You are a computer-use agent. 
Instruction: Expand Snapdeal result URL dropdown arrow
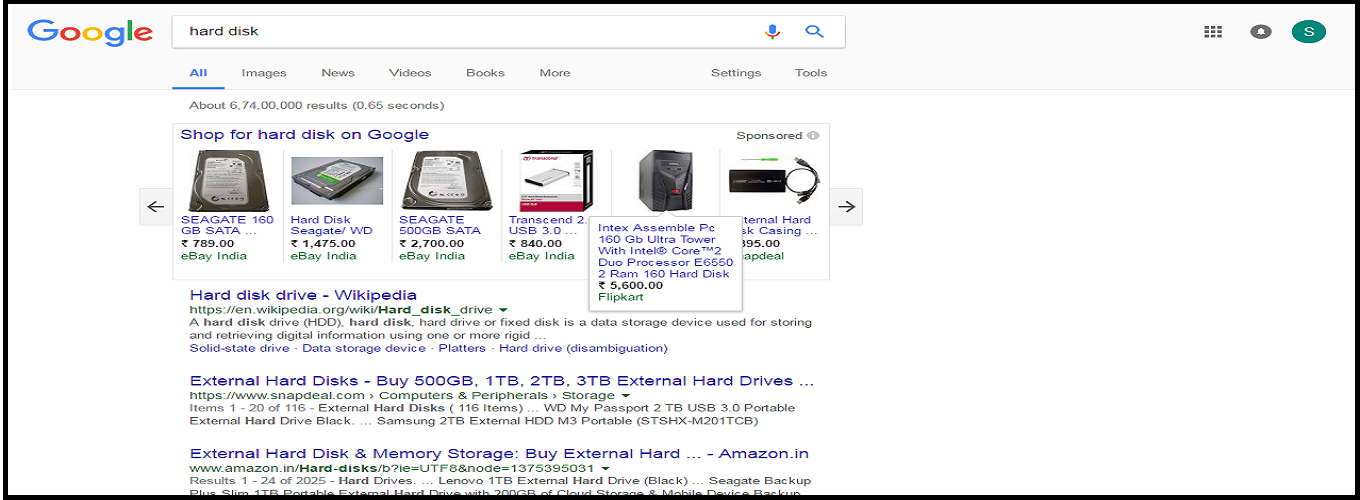point(625,397)
